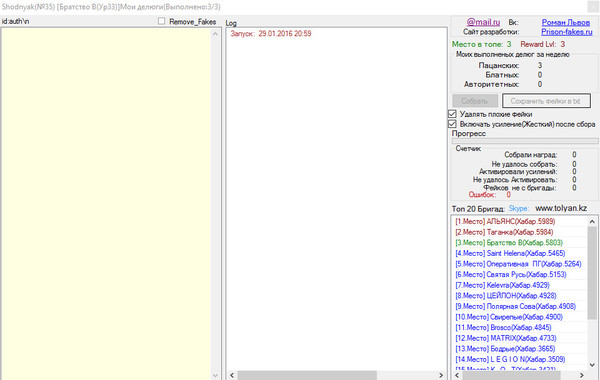Click left arrow of brigades list horizontal scrollbar
The width and height of the screenshot is (600, 380).
[x=457, y=375]
